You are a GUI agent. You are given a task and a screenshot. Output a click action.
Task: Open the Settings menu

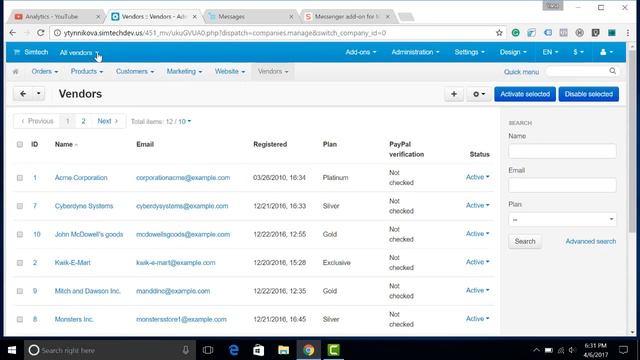click(469, 52)
